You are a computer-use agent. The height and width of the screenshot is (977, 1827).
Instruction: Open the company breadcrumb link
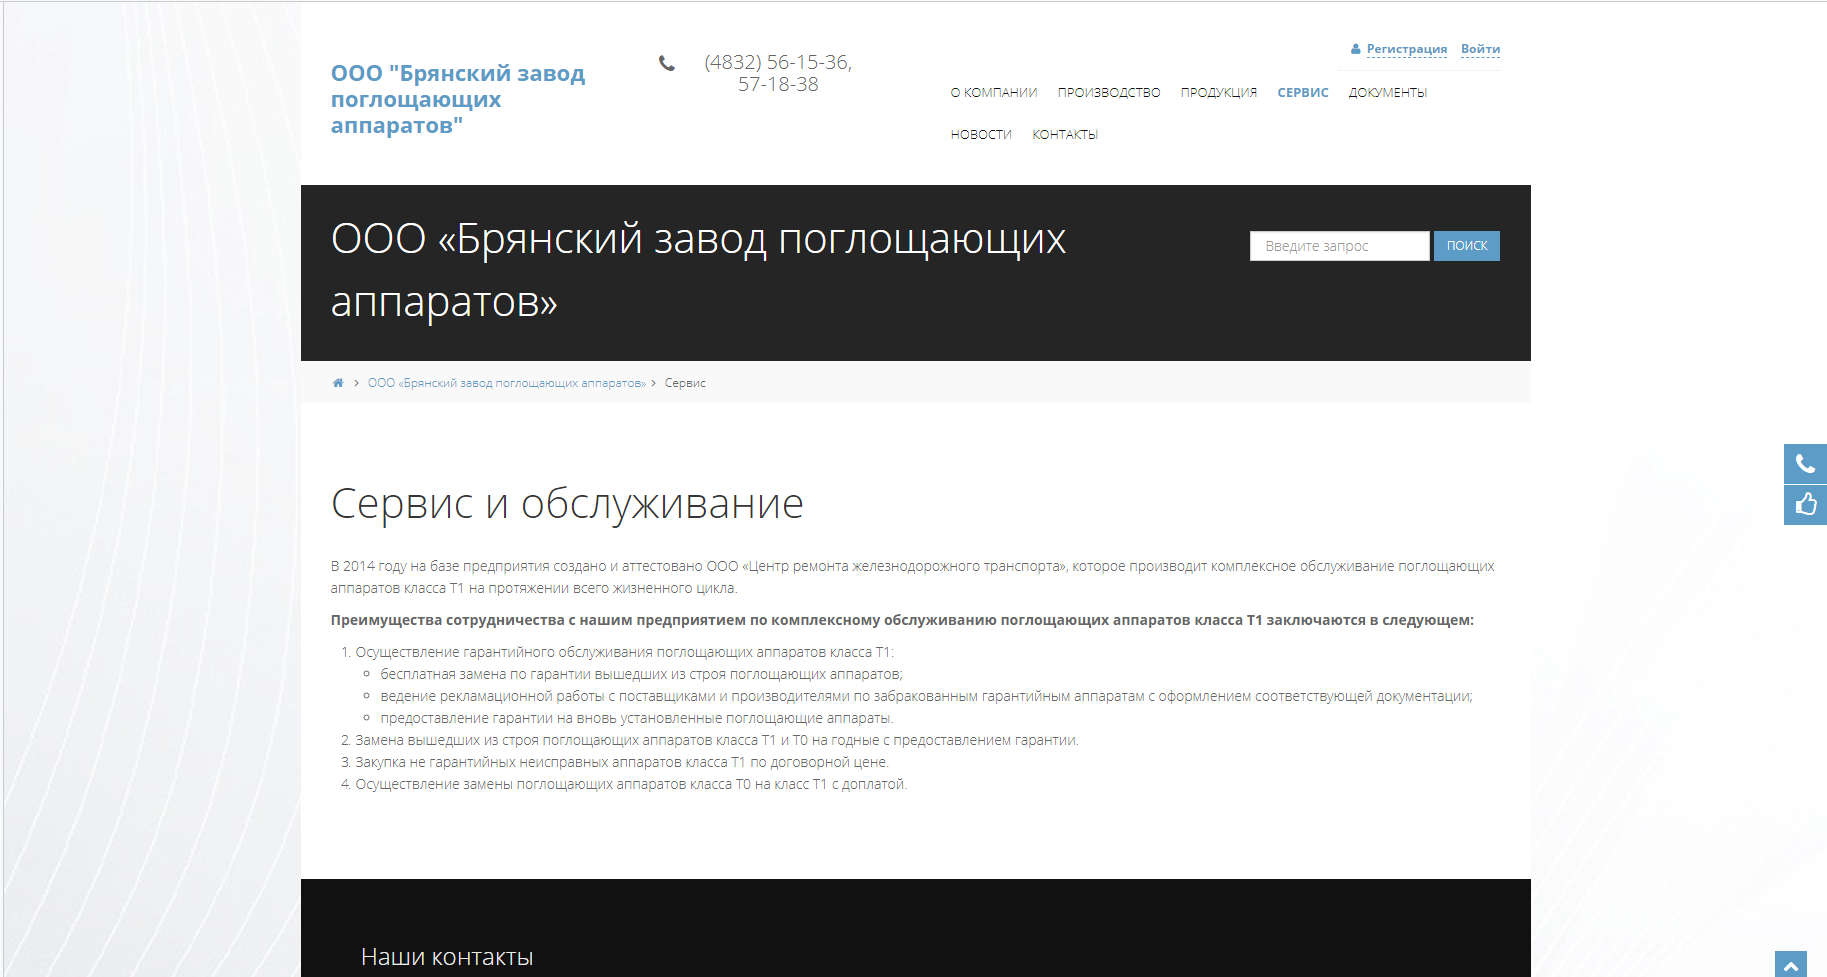(507, 383)
